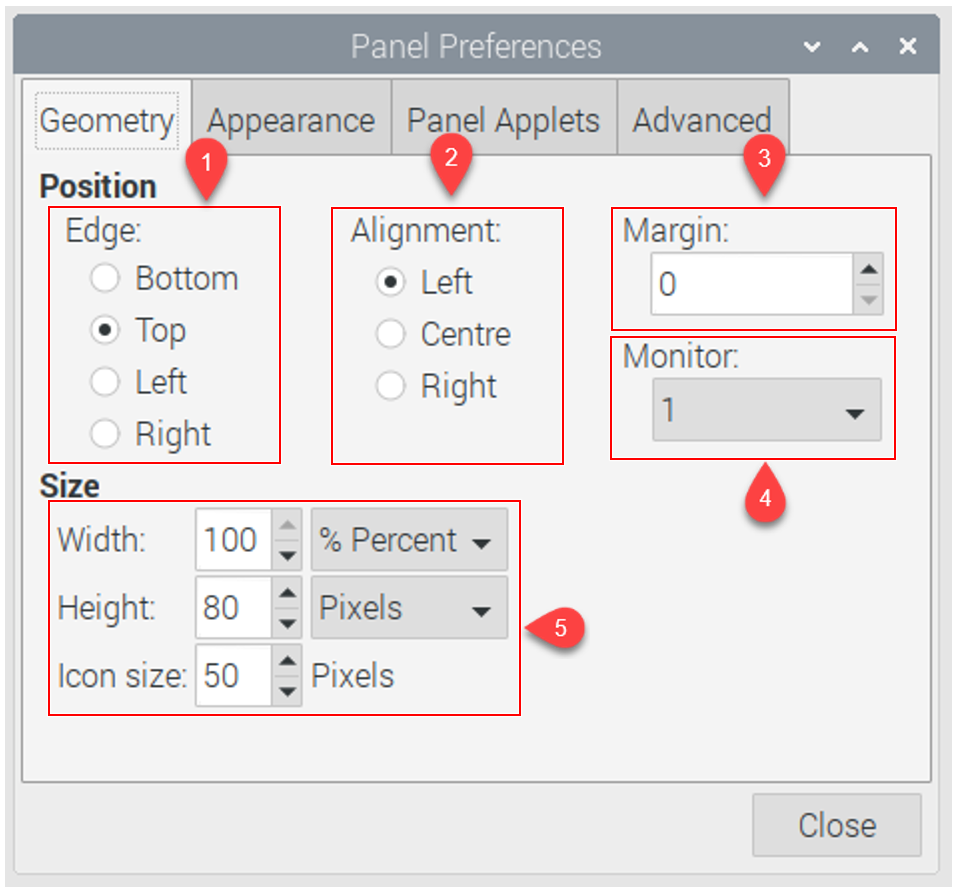Increase the Margin value with up arrow

coord(868,269)
